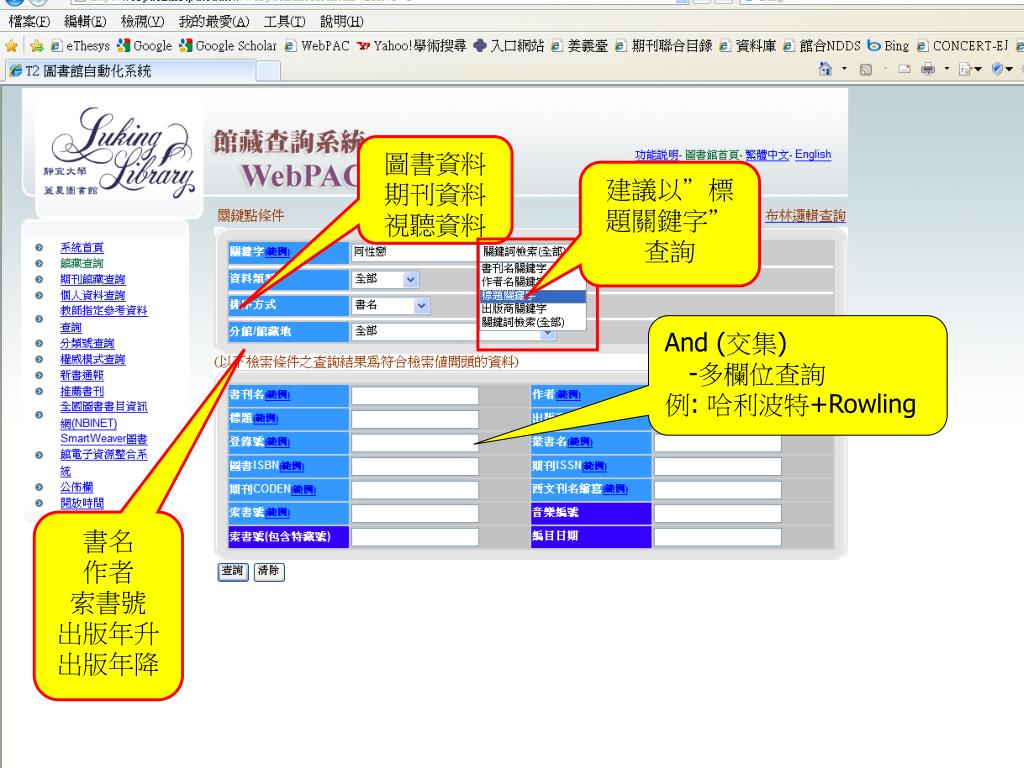Go to 系統首頁 in the sidebar
The image size is (1024, 768).
pyautogui.click(x=82, y=248)
